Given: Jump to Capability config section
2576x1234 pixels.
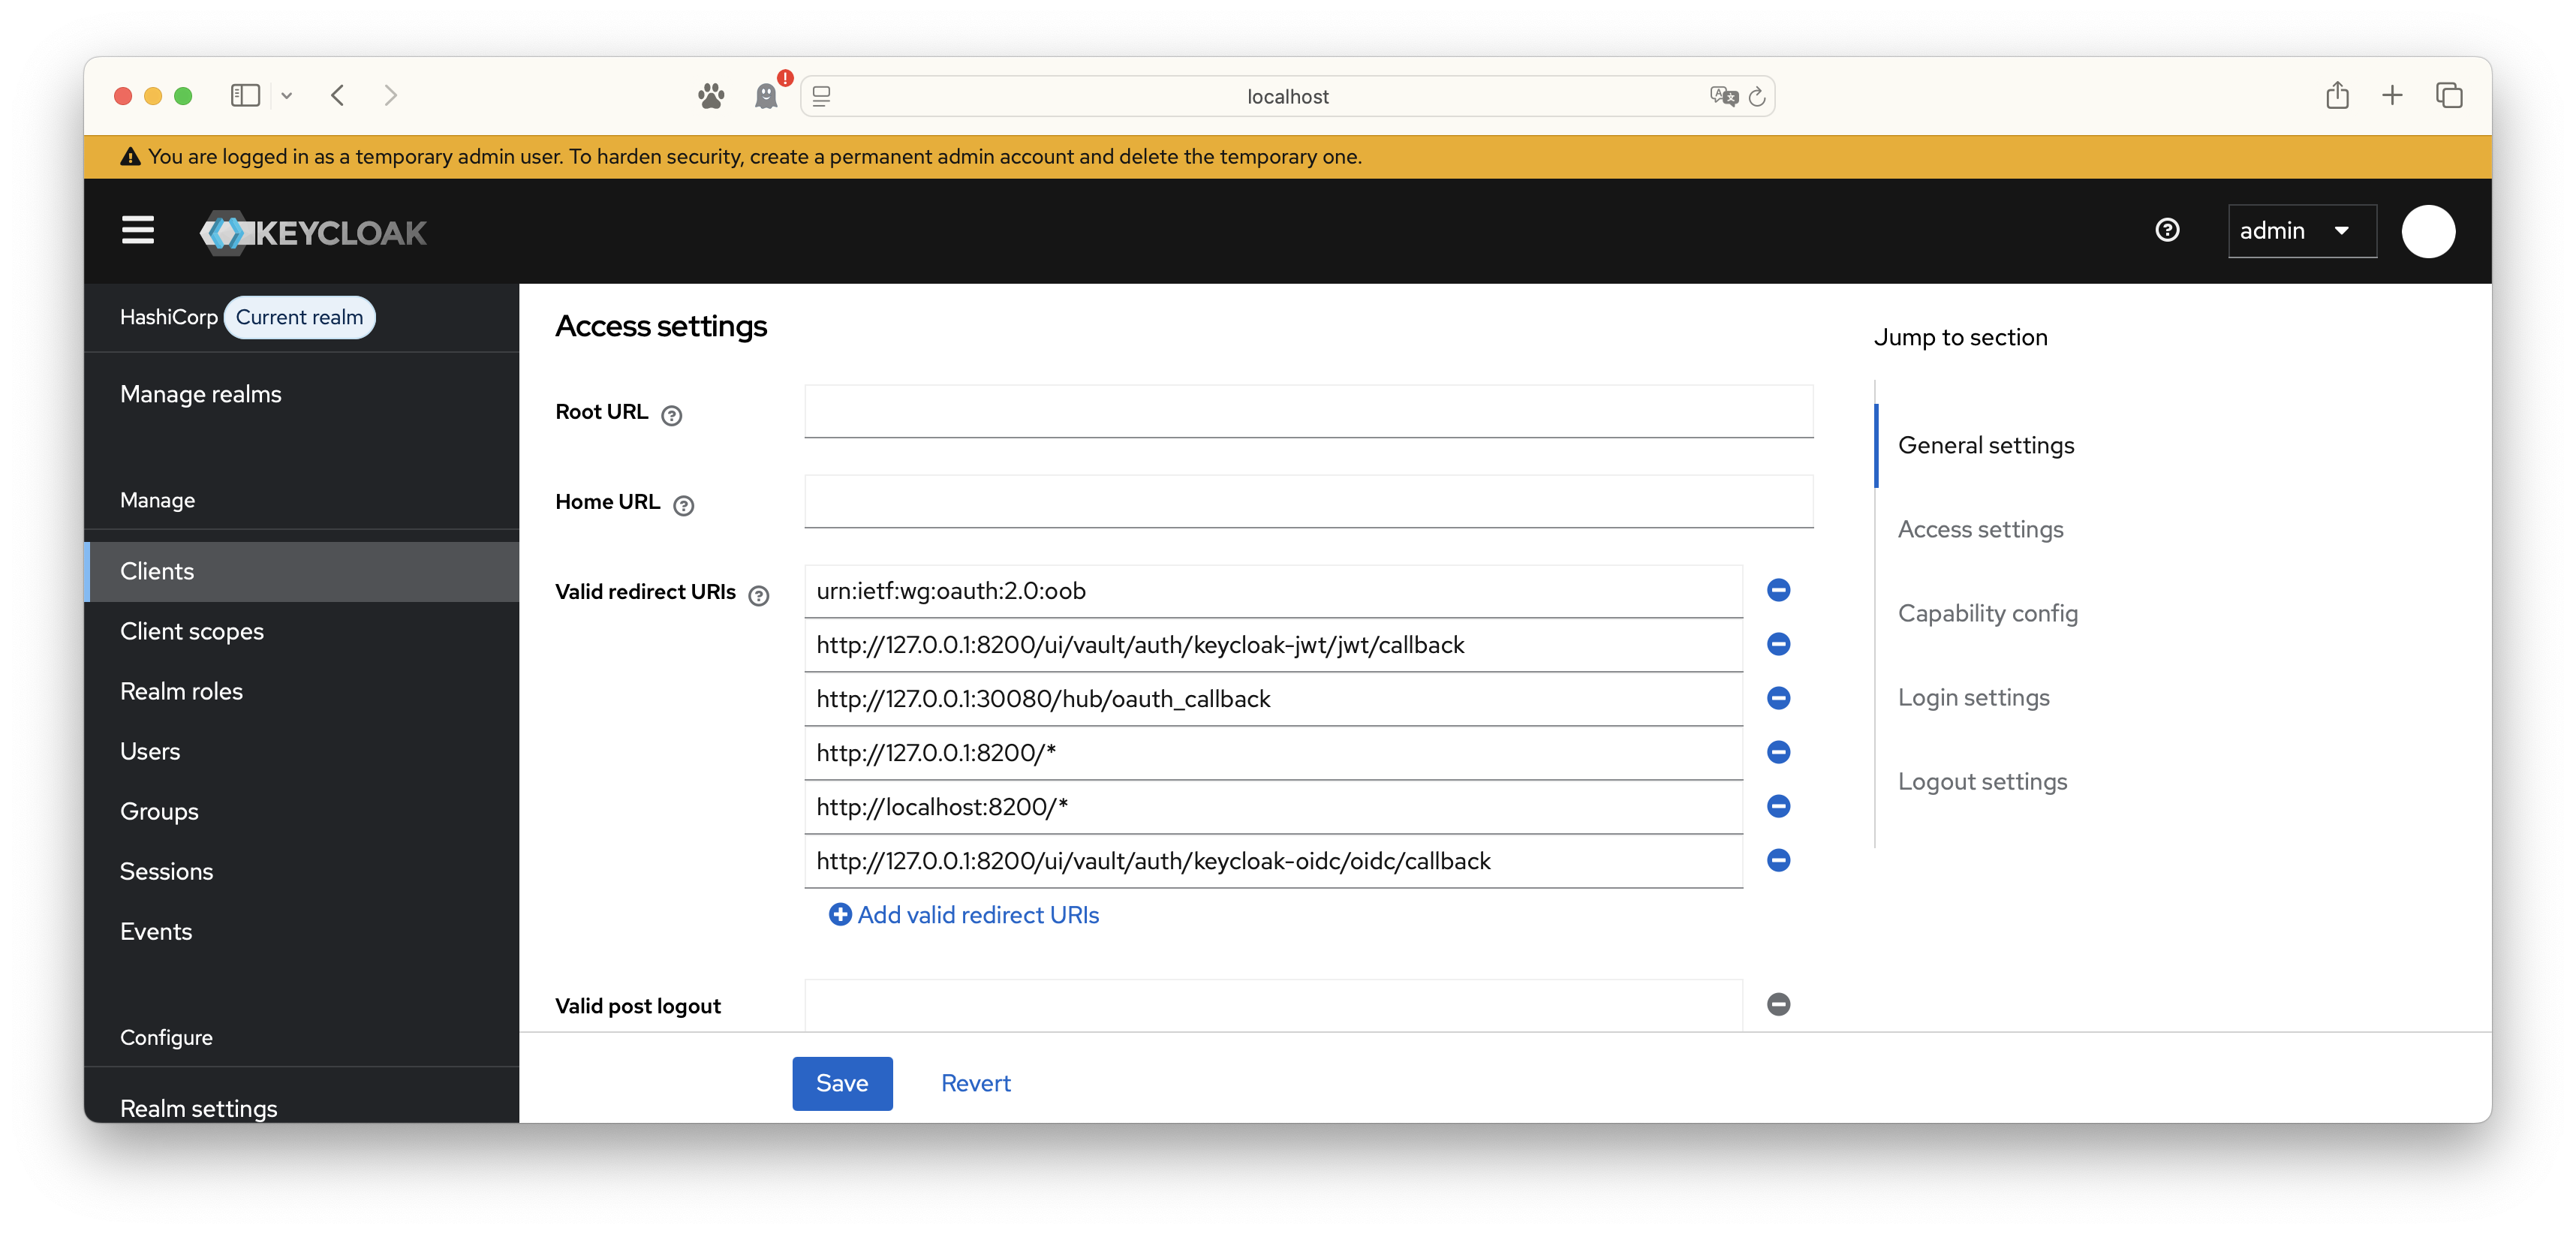Looking at the screenshot, I should [x=1987, y=613].
